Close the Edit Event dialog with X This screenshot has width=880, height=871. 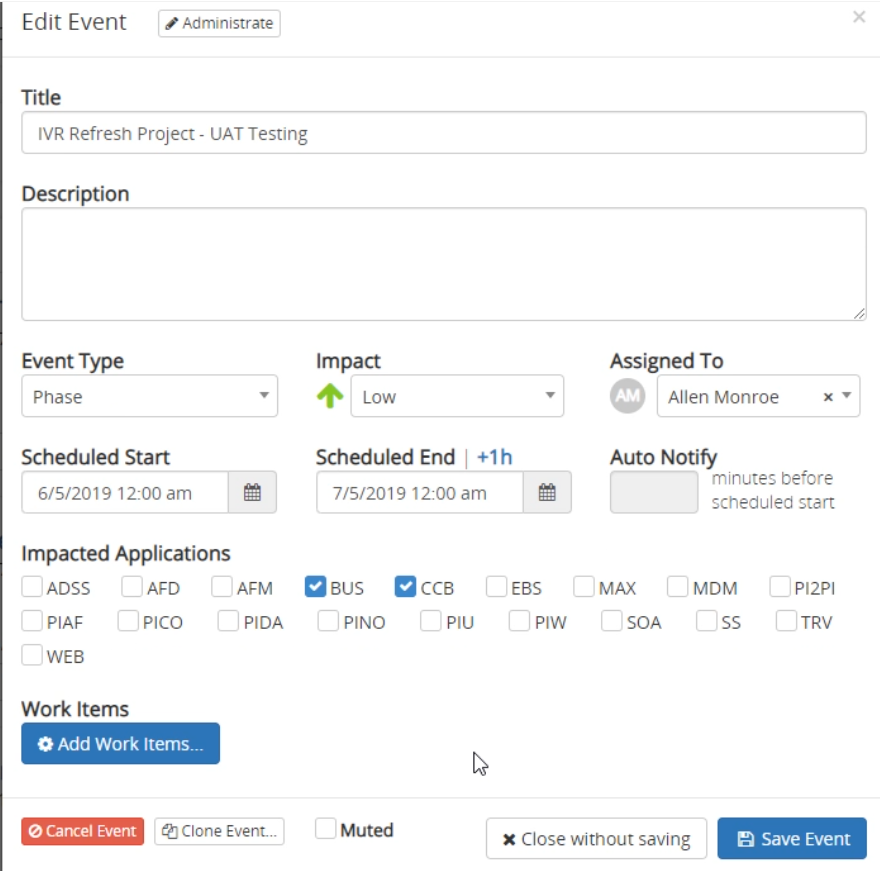pyautogui.click(x=859, y=17)
